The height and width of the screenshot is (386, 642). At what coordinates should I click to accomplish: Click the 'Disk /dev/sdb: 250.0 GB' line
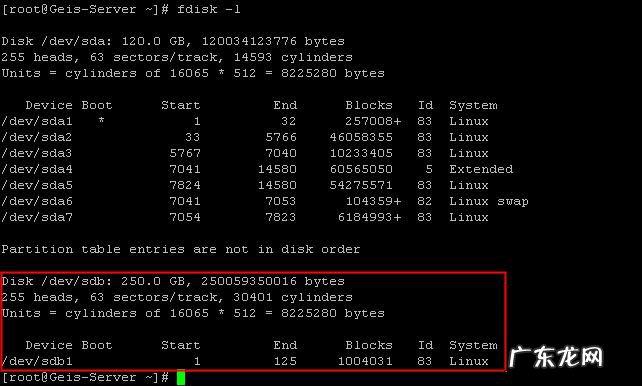(x=173, y=281)
